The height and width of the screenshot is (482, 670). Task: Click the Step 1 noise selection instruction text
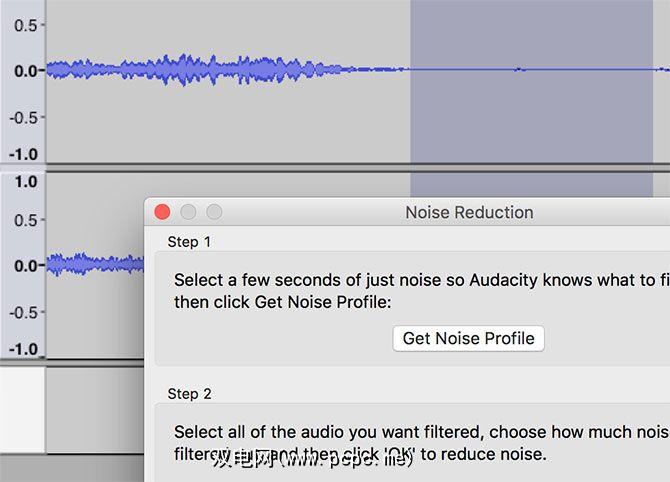[x=420, y=291]
